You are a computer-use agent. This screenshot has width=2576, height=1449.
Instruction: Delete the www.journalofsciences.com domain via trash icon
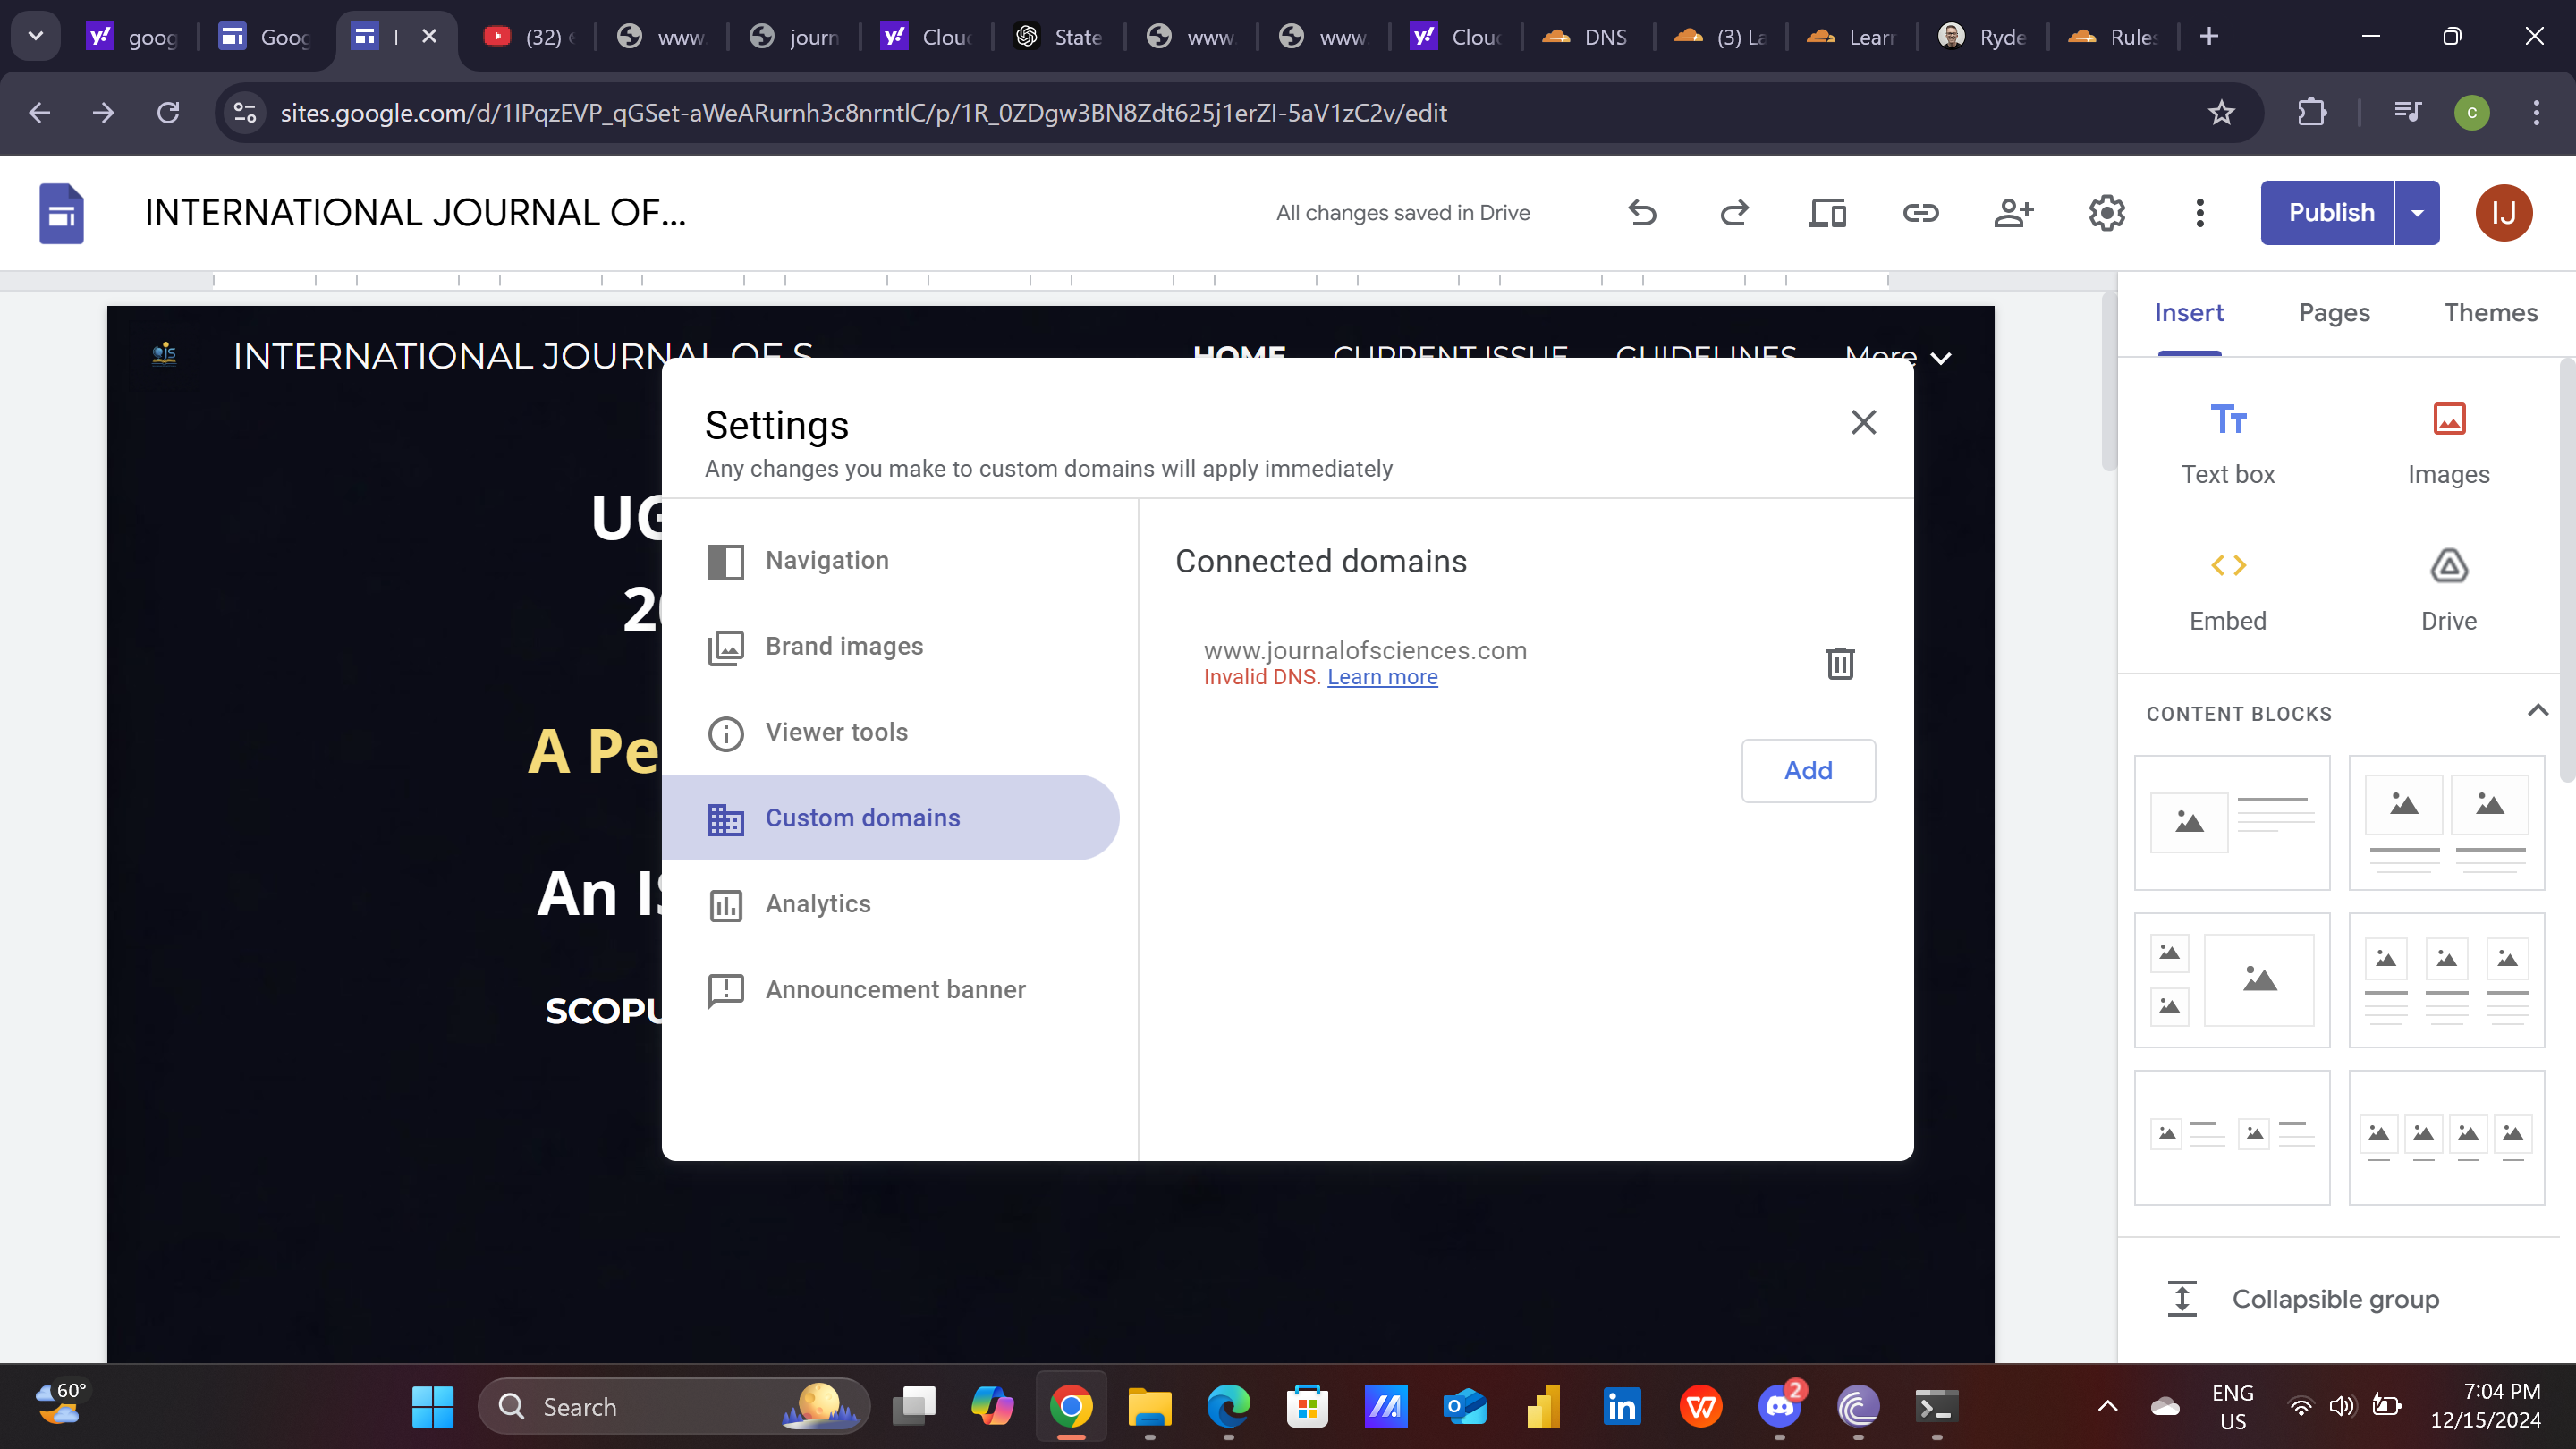(1840, 663)
